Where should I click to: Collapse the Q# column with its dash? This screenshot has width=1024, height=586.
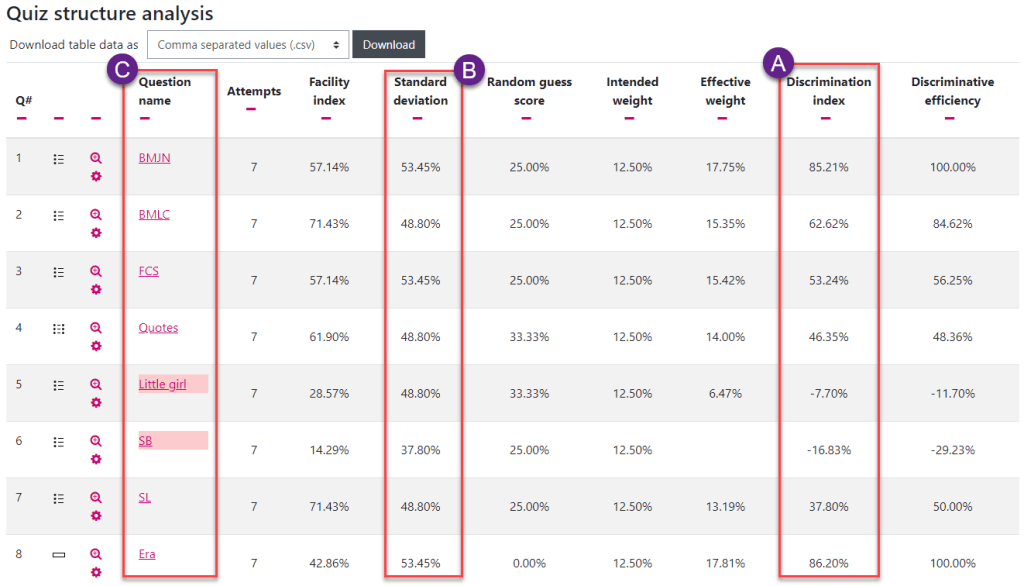pos(22,118)
